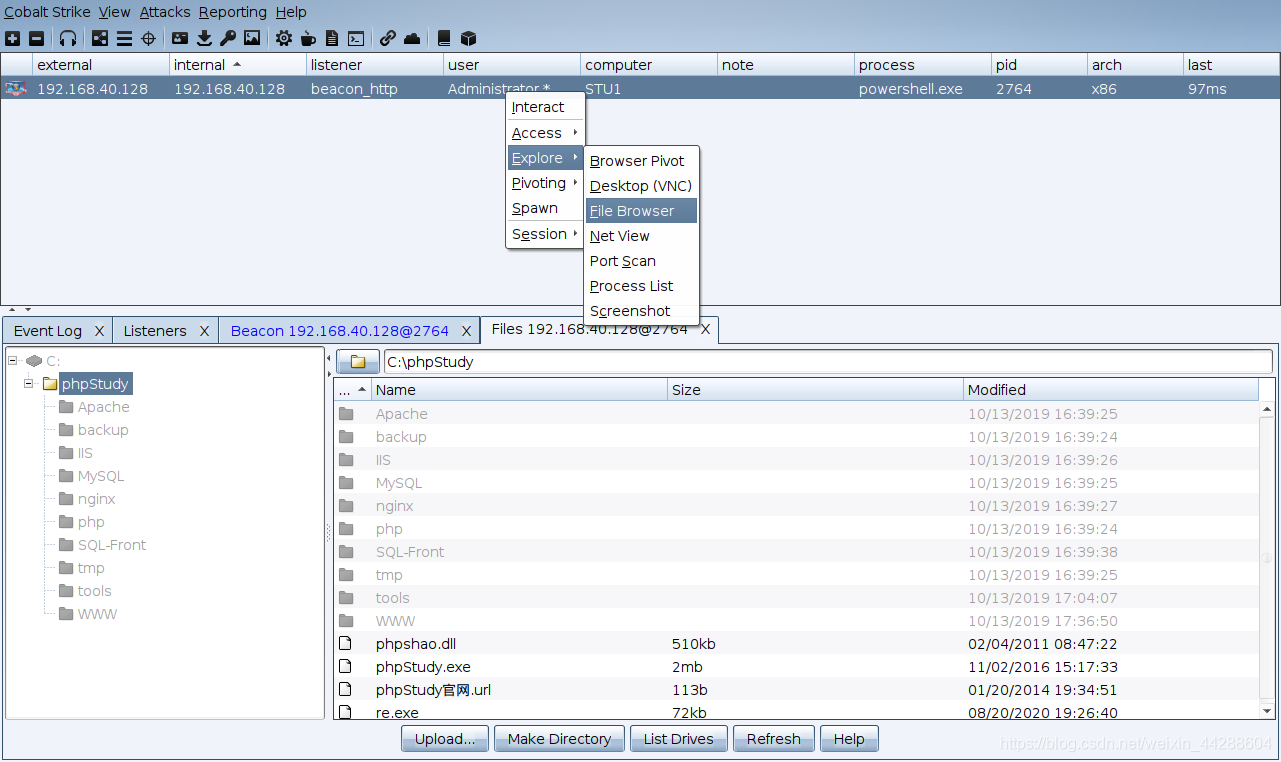This screenshot has width=1281, height=762.
Task: Choose Interact in context menu
Action: point(545,107)
